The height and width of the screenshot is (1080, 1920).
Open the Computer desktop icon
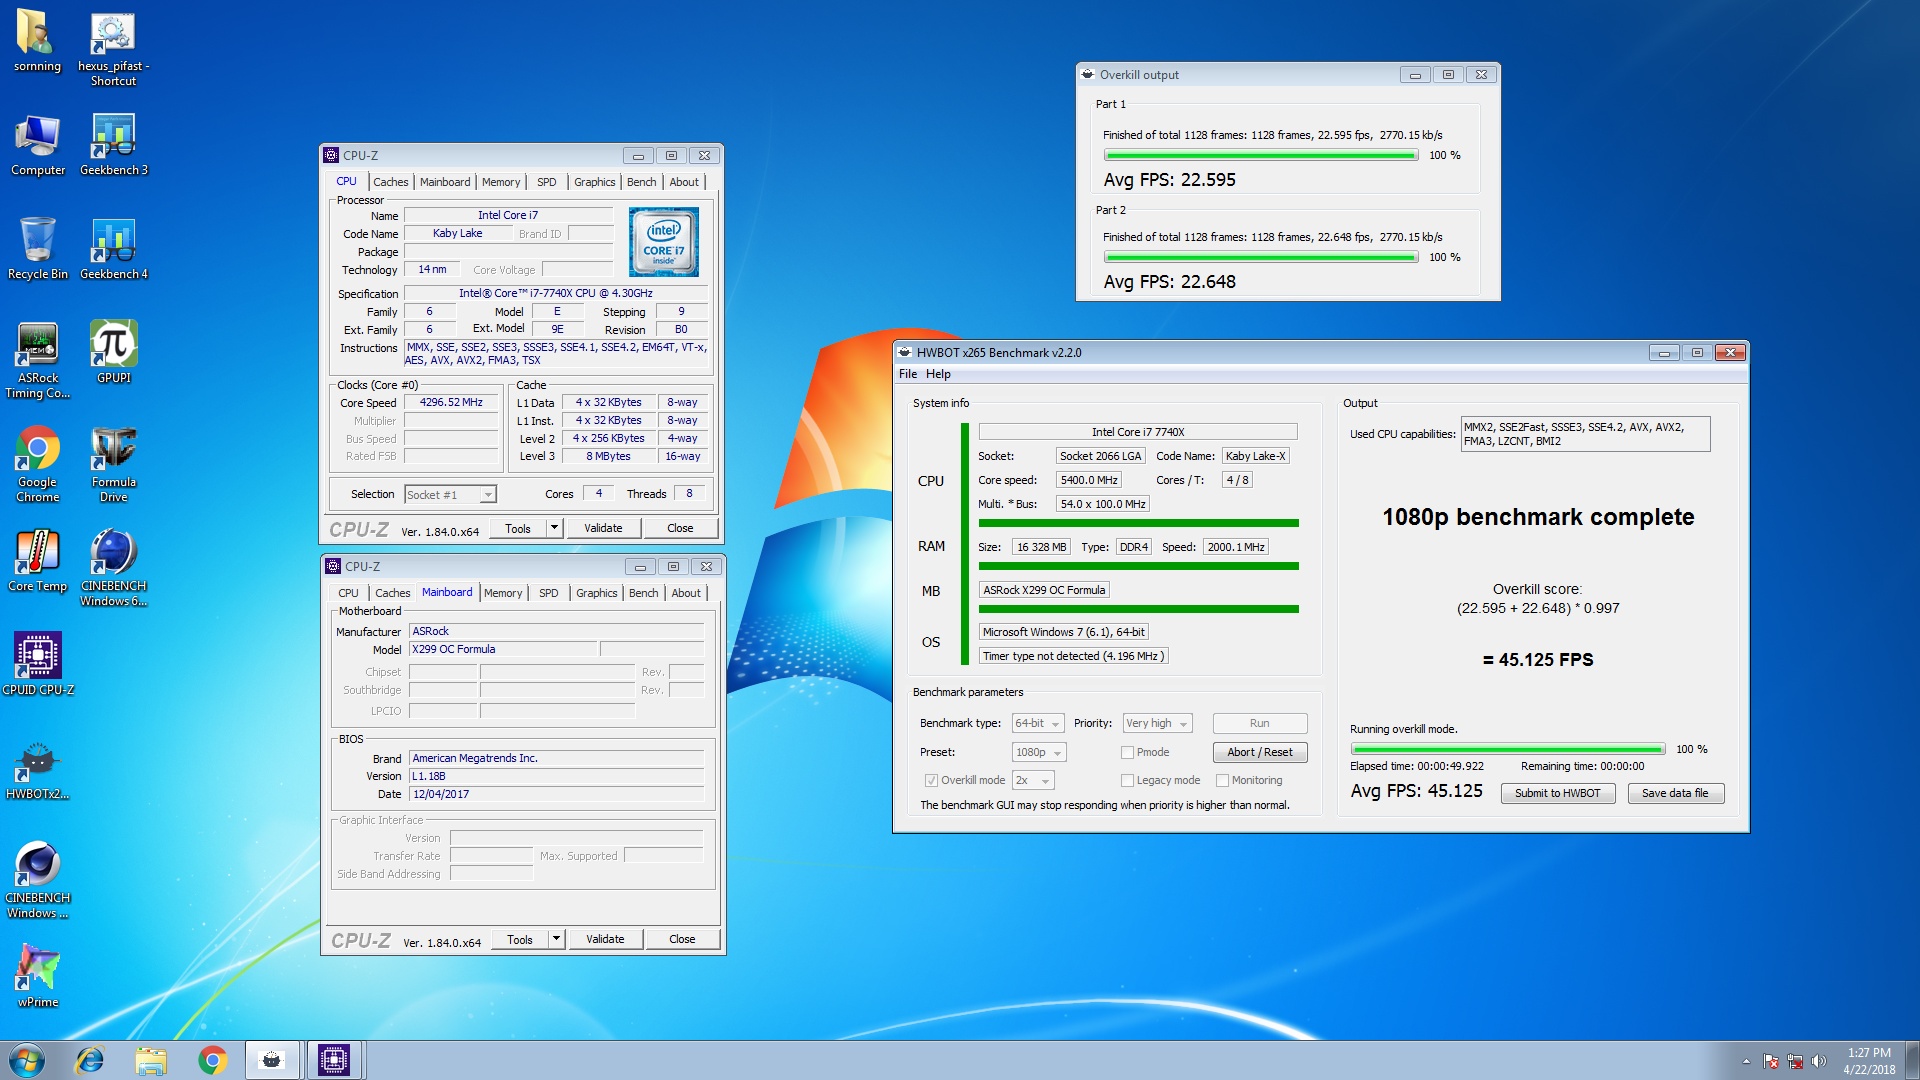coord(37,145)
